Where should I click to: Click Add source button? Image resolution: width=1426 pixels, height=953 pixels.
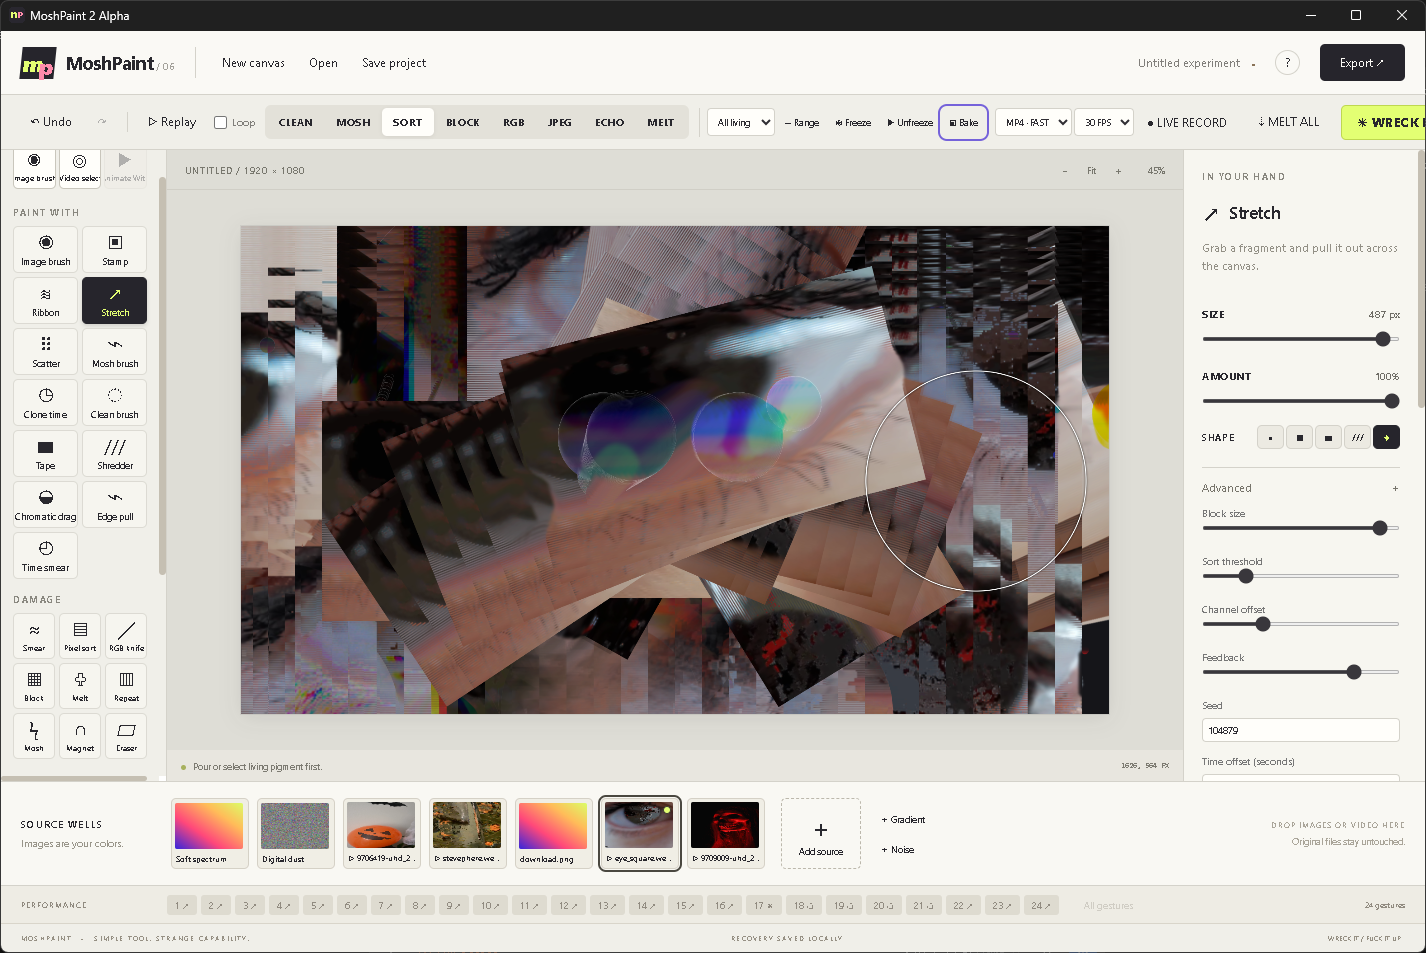[x=821, y=834]
